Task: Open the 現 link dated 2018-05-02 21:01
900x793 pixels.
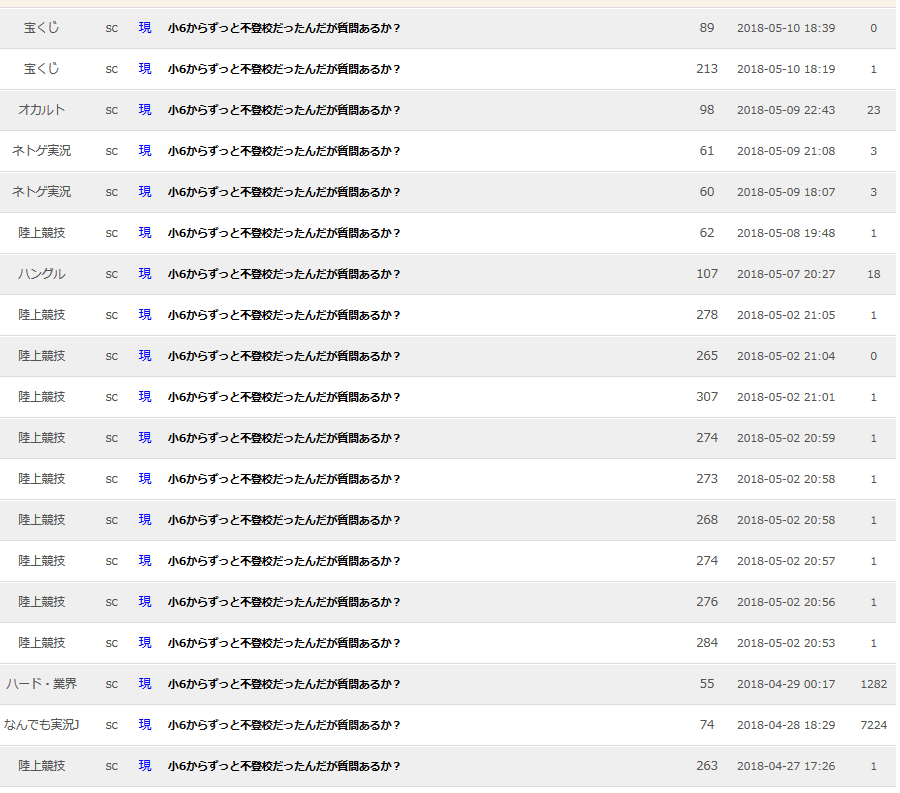Action: (x=145, y=397)
